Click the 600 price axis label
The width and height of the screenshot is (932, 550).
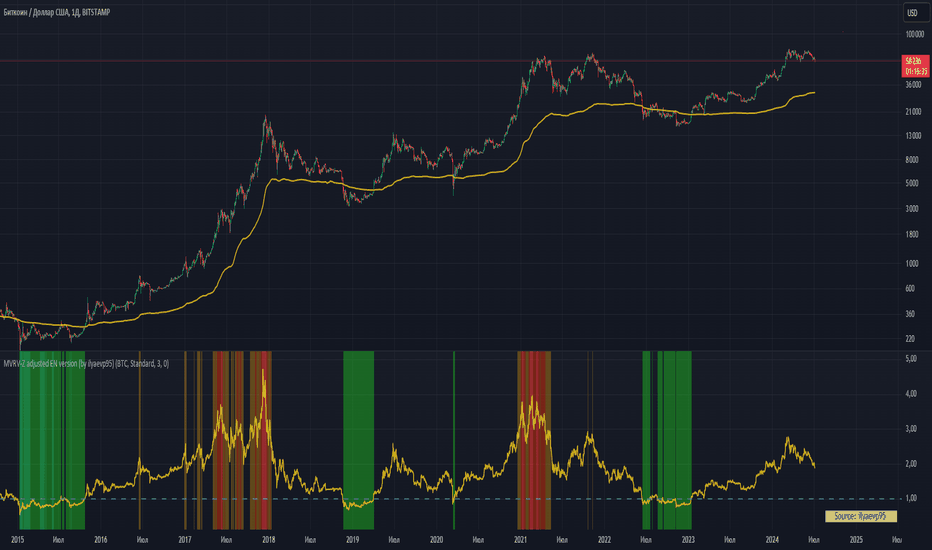tap(910, 288)
